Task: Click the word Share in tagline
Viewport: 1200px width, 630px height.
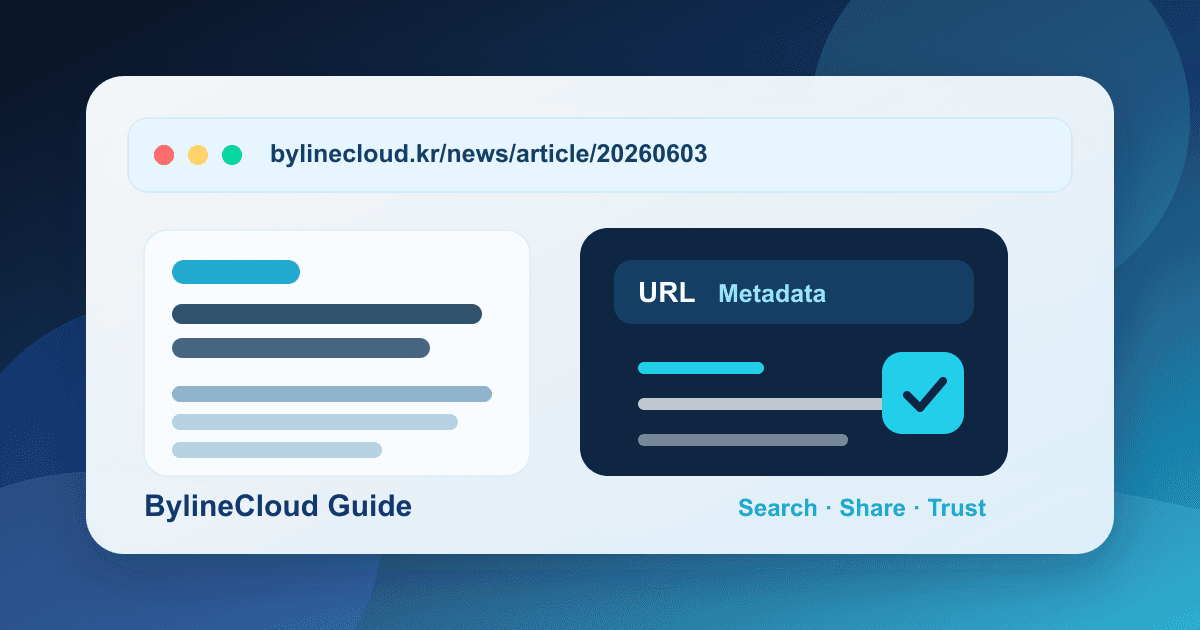Action: click(x=872, y=508)
